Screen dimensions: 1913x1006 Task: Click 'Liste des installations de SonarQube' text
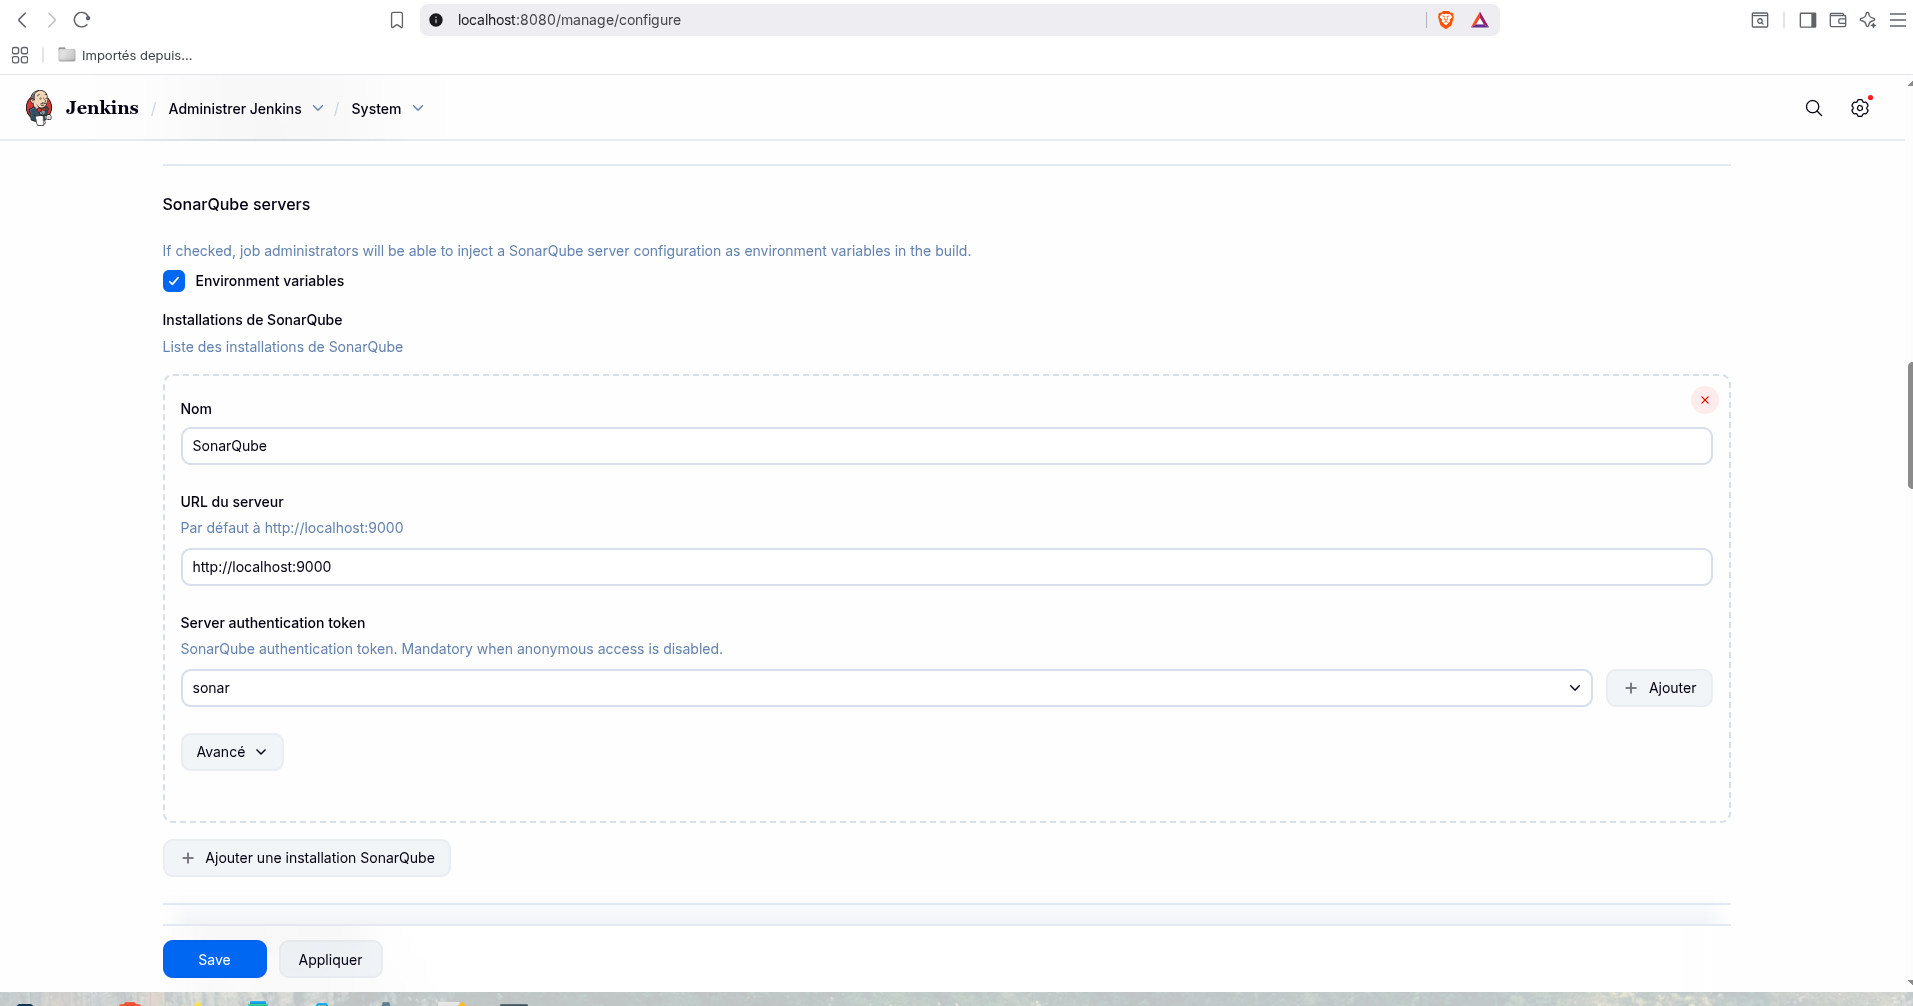pos(283,347)
